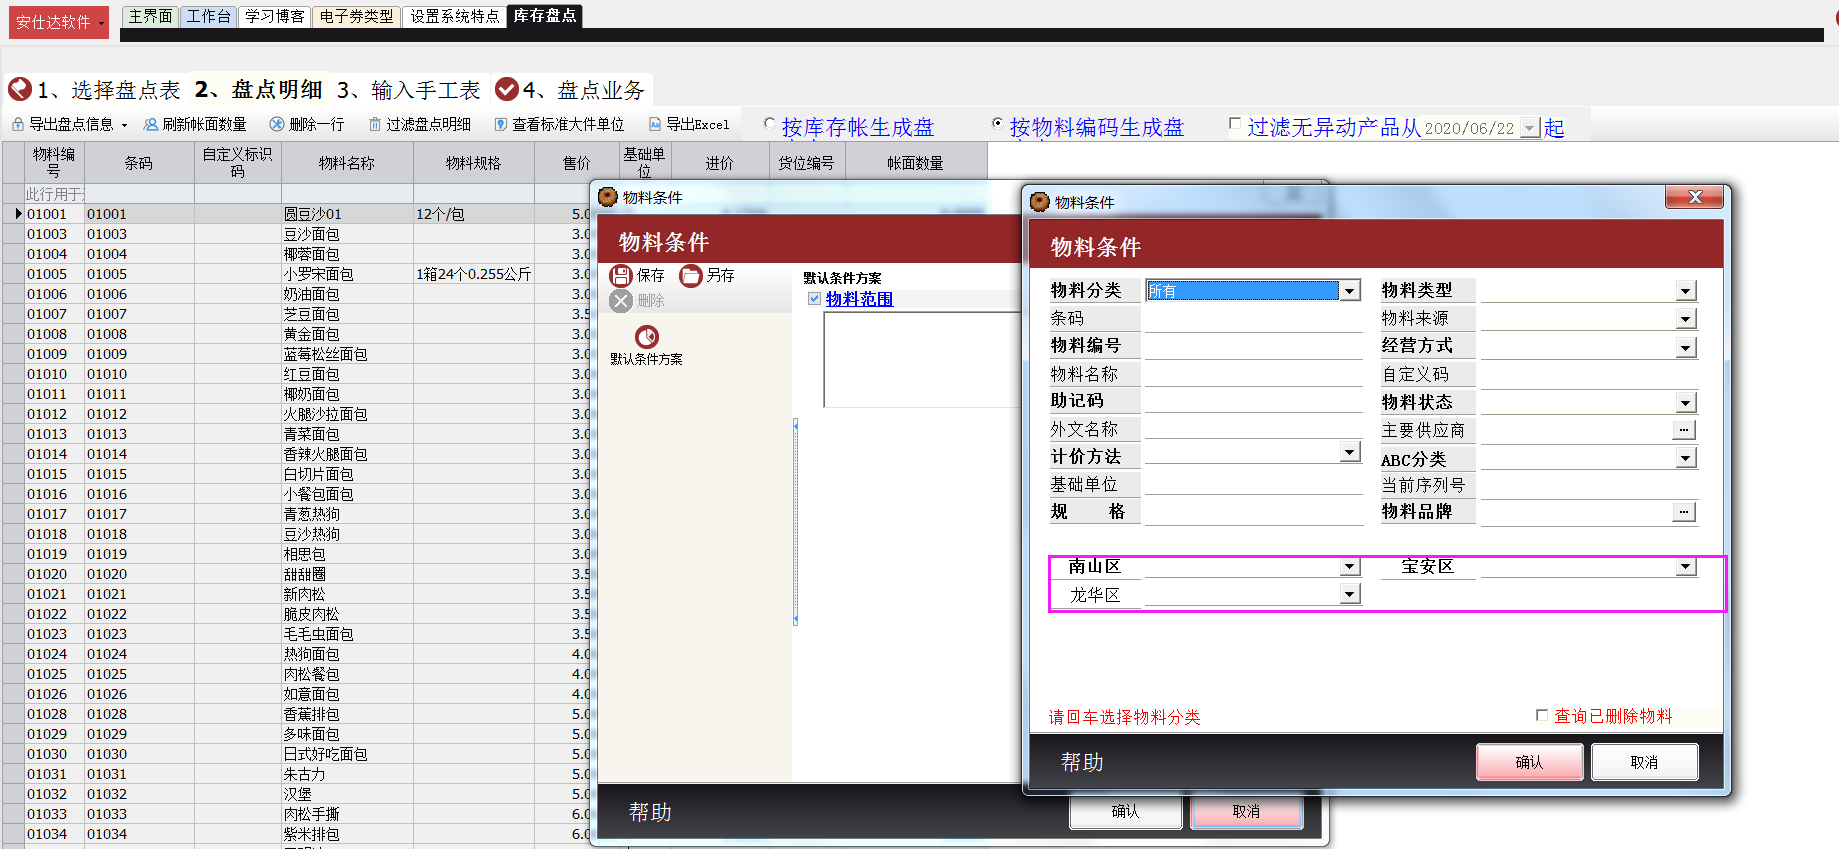Click the 另存 save-as icon in the back dialog
Viewport: 1839px width, 849px height.
click(691, 275)
